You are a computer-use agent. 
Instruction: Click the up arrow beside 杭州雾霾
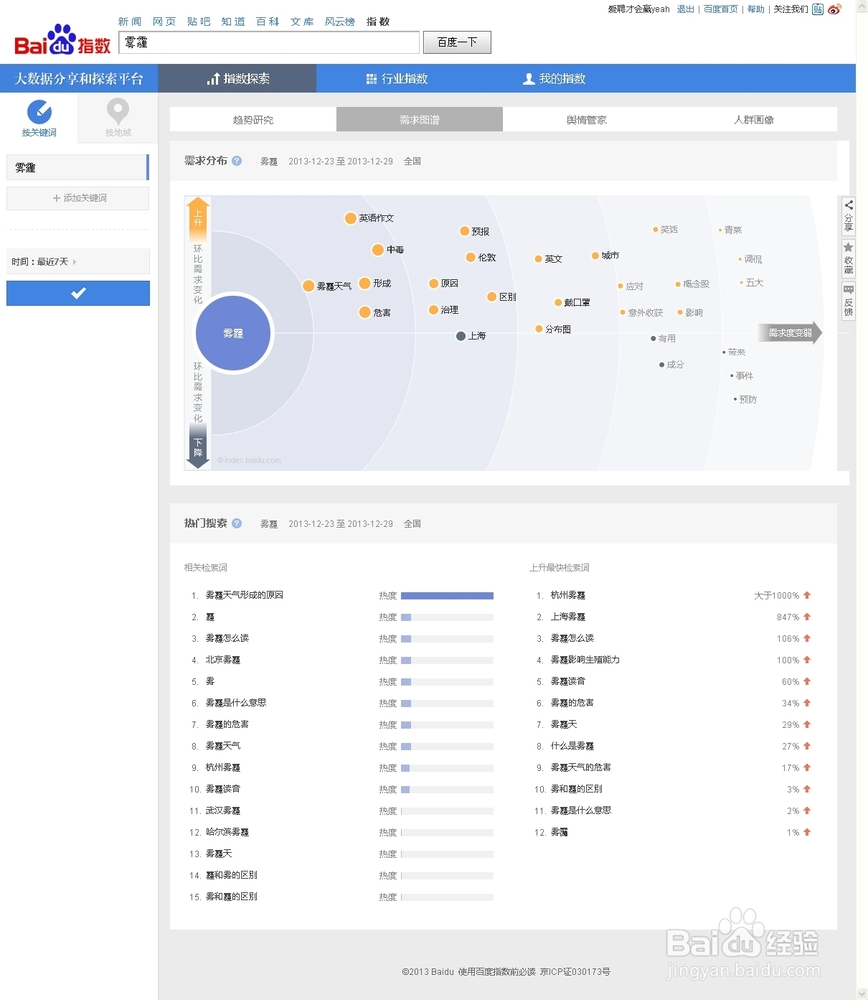(807, 595)
